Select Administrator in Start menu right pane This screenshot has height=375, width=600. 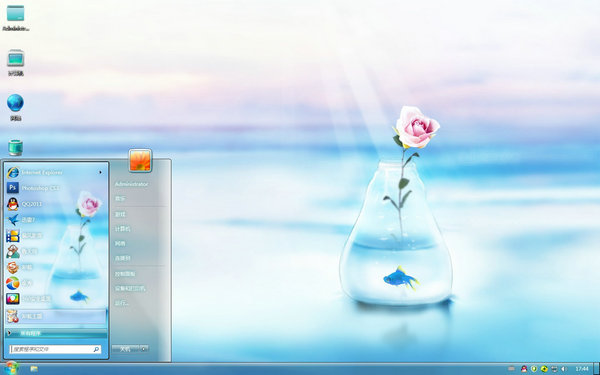pyautogui.click(x=131, y=184)
